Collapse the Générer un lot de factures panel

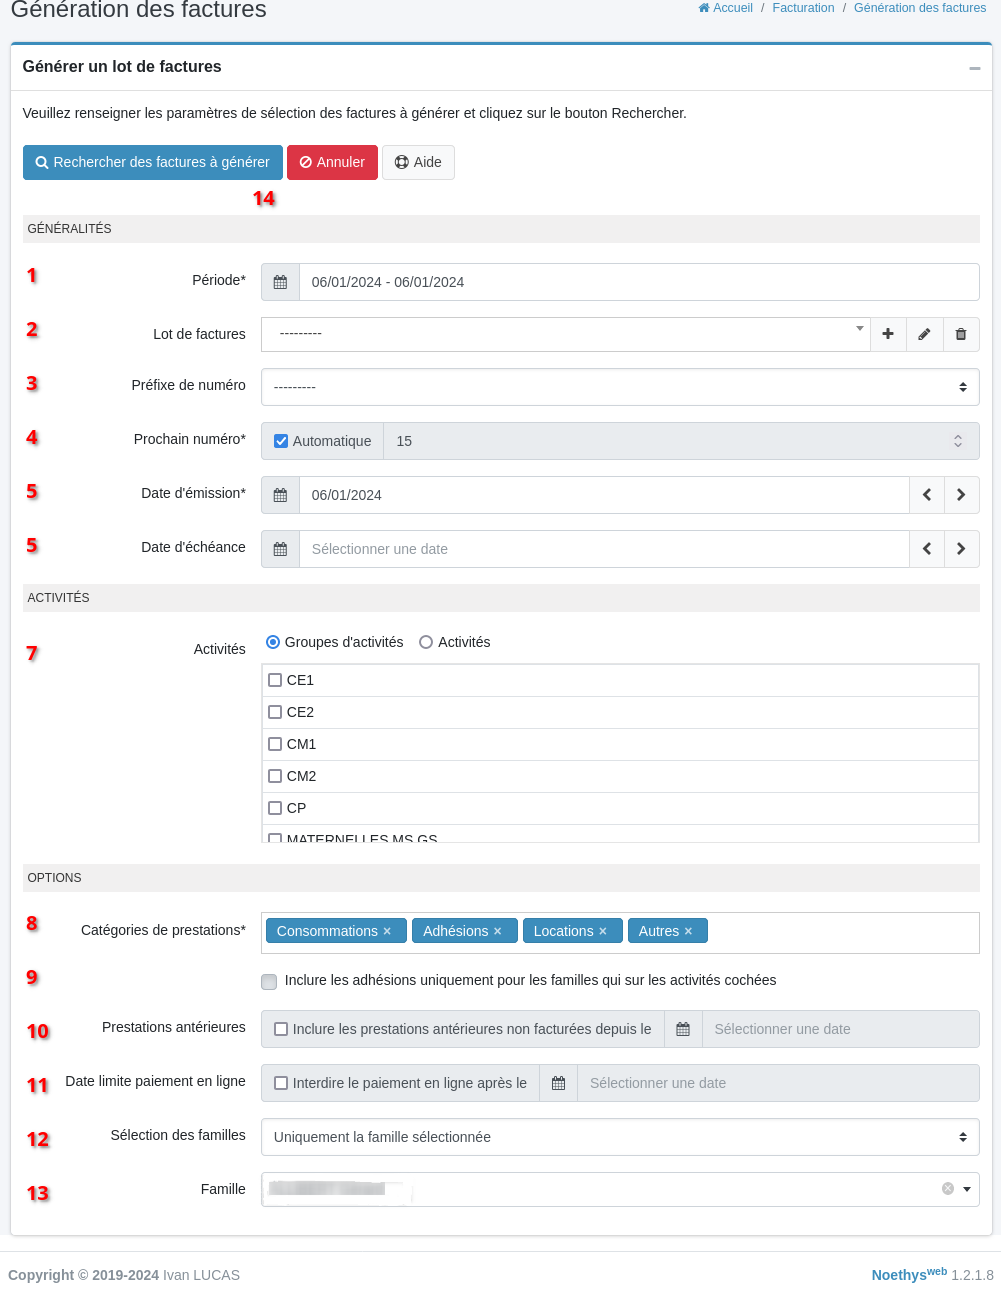[x=974, y=68]
